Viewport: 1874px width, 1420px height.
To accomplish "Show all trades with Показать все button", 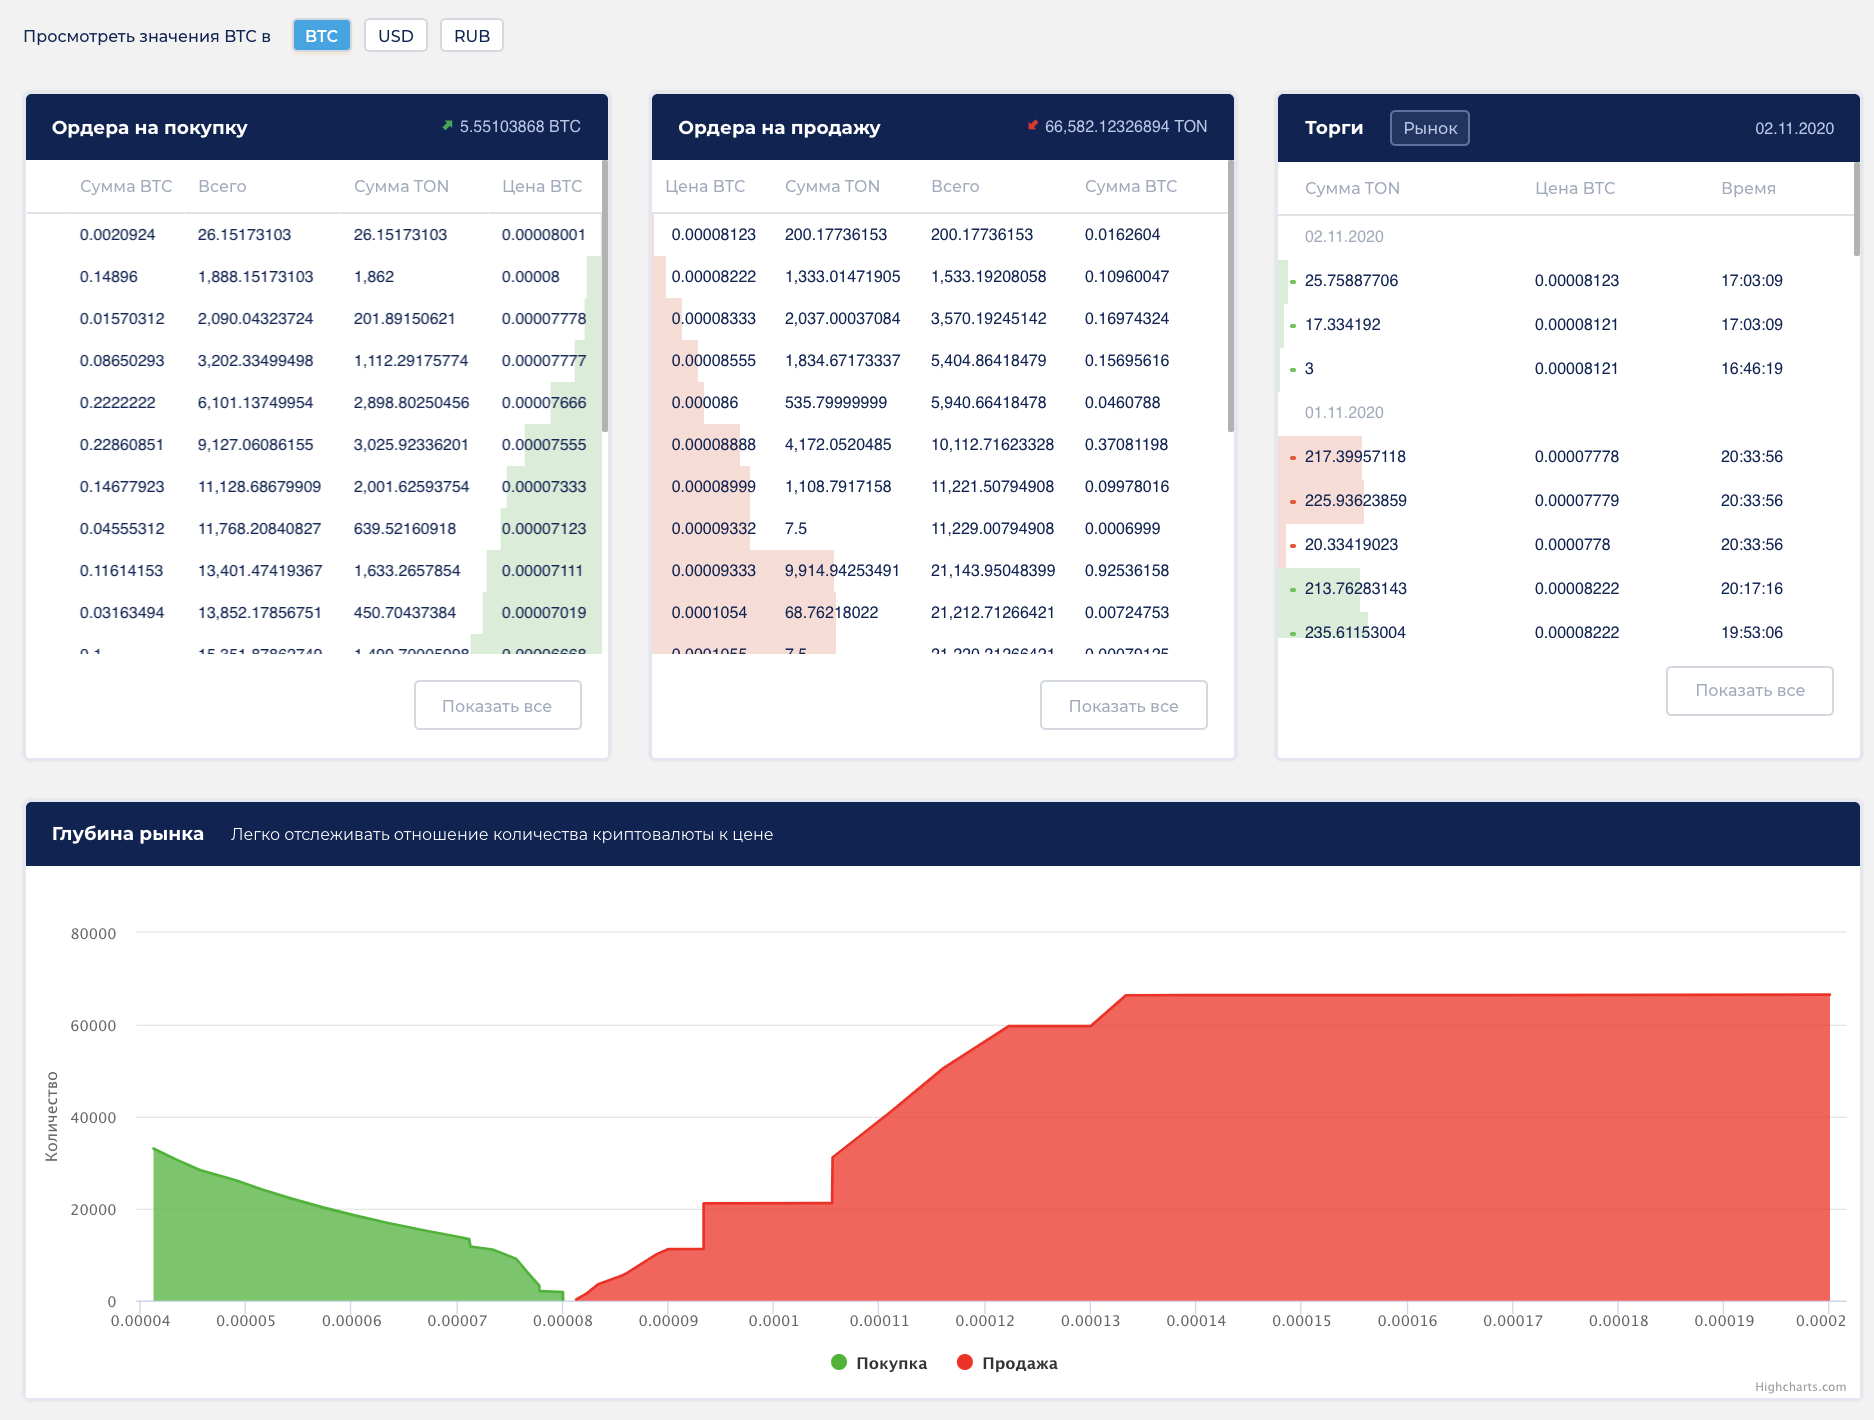I will [1750, 690].
